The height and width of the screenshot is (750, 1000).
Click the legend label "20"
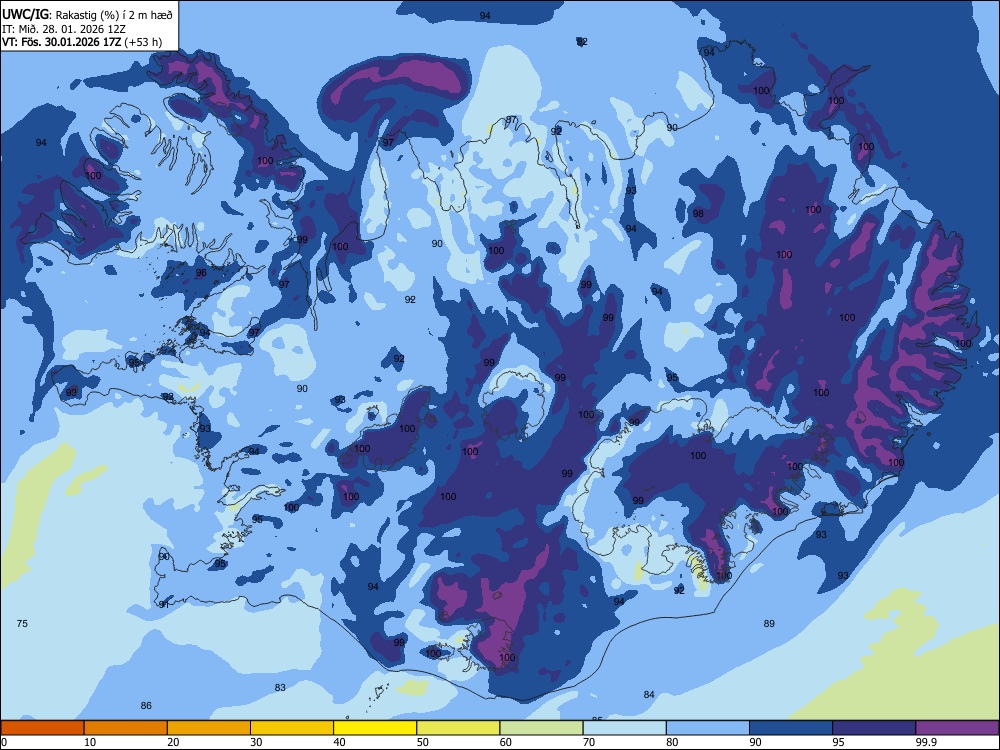(x=173, y=742)
